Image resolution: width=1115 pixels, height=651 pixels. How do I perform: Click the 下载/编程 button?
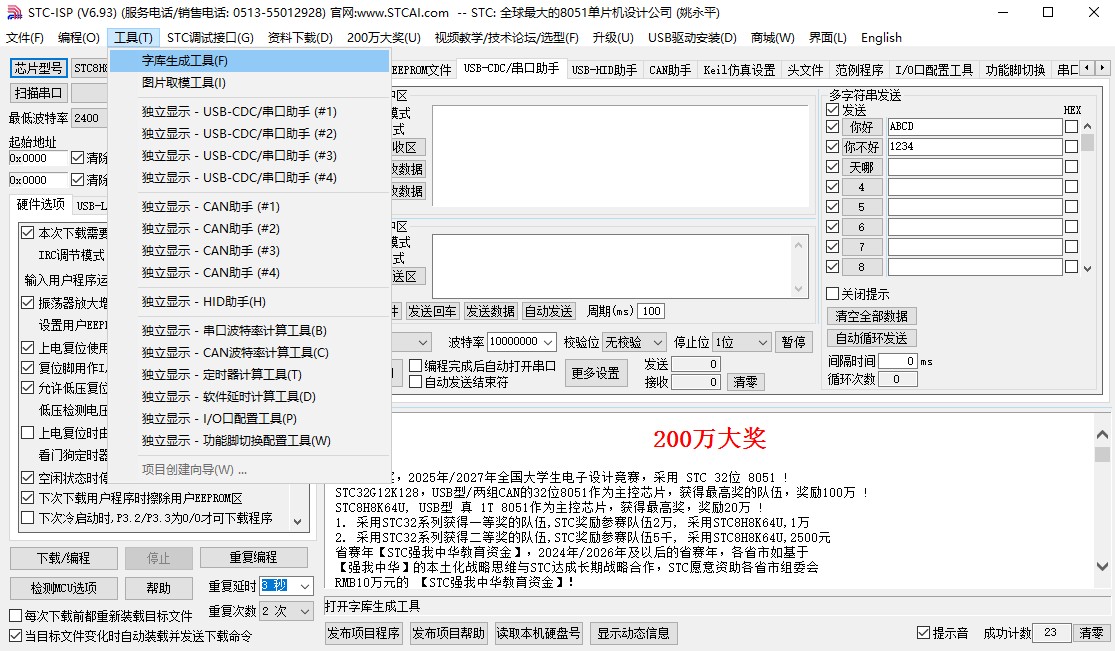(64, 559)
